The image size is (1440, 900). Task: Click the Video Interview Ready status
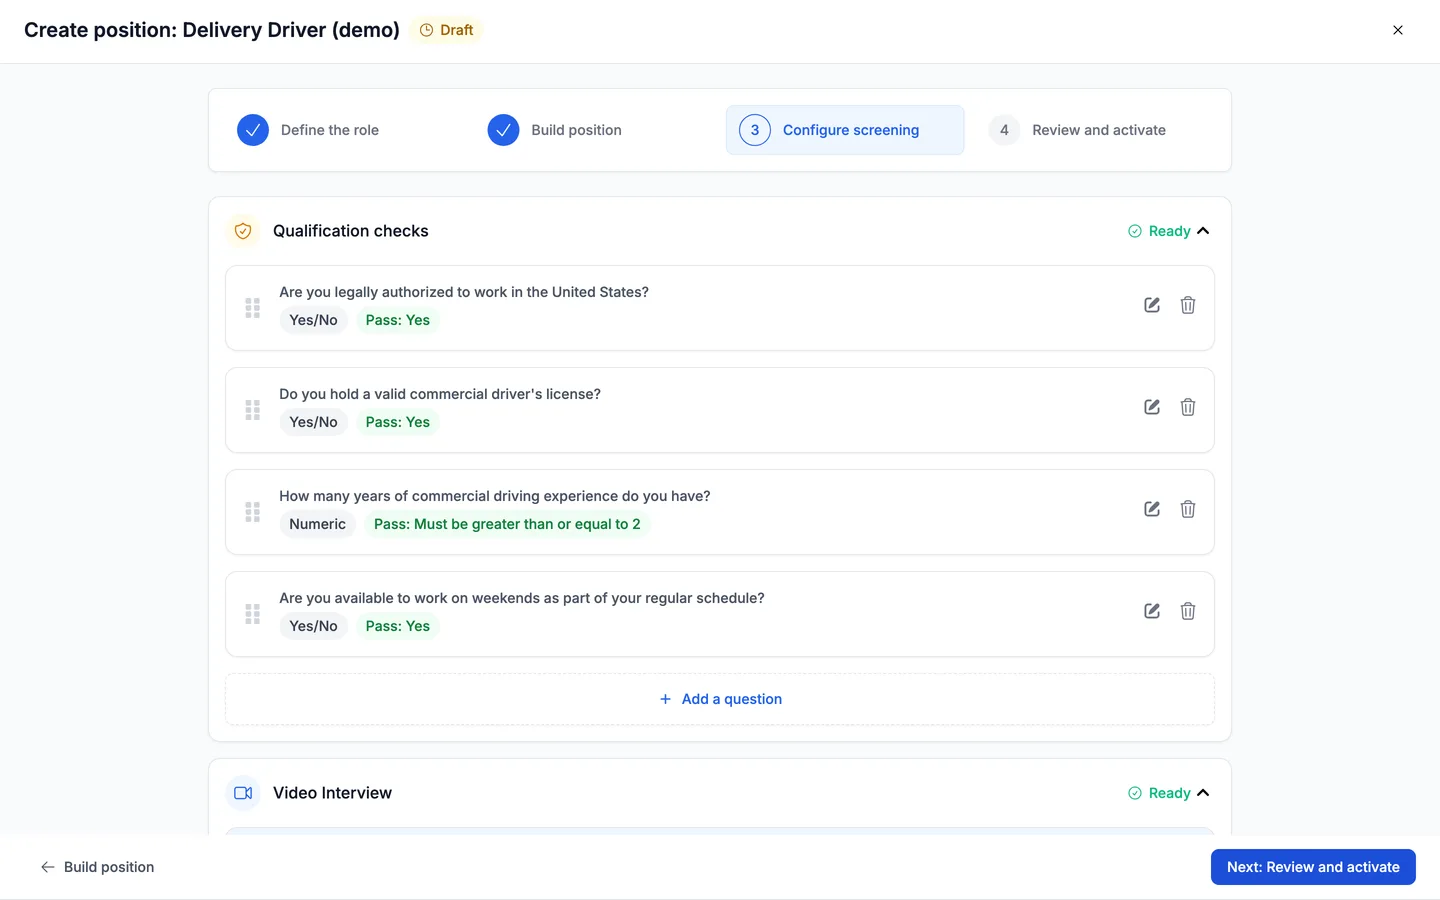pos(1159,793)
